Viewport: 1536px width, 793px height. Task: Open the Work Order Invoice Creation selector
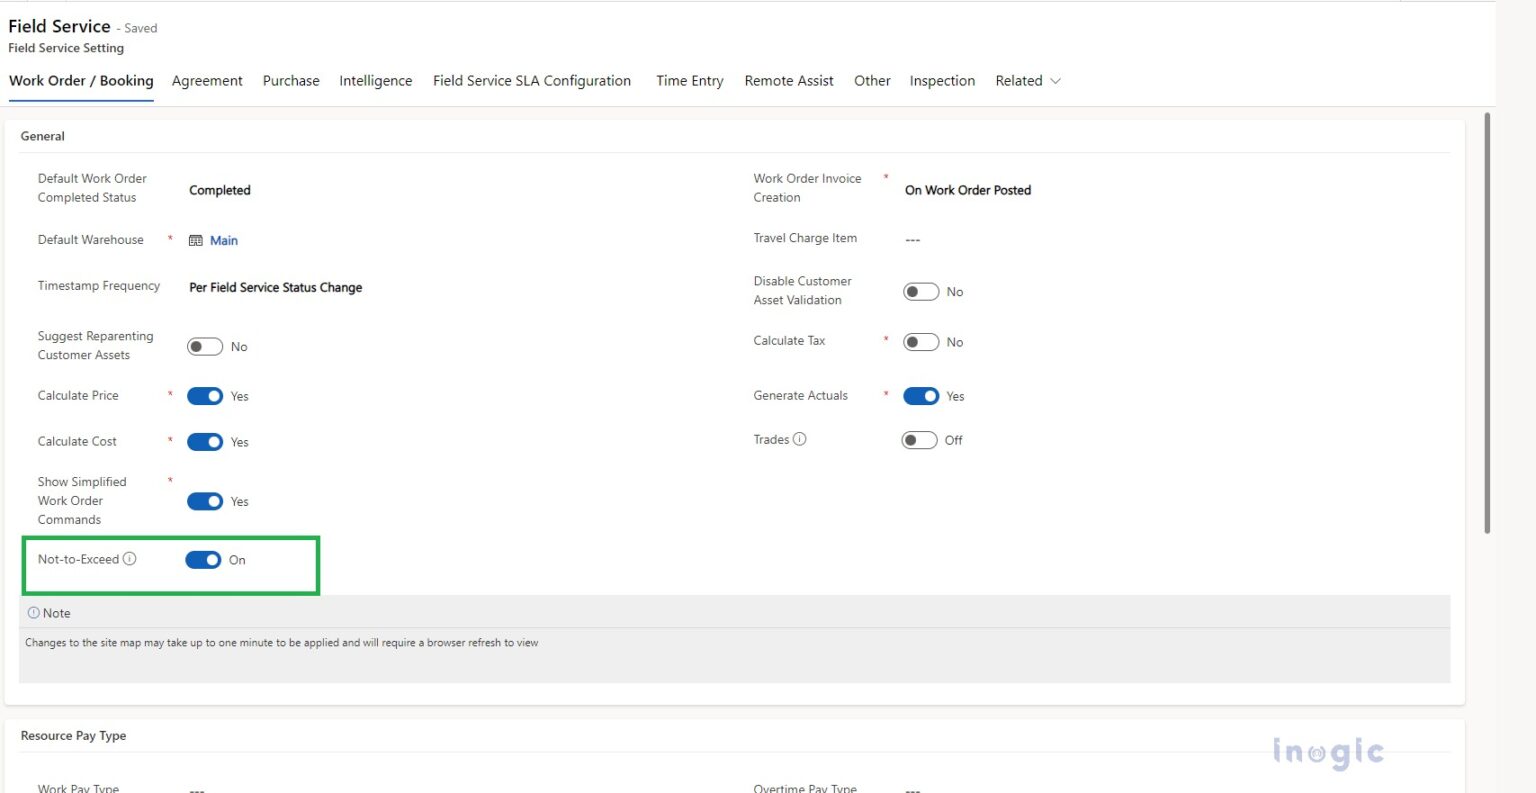(x=968, y=190)
